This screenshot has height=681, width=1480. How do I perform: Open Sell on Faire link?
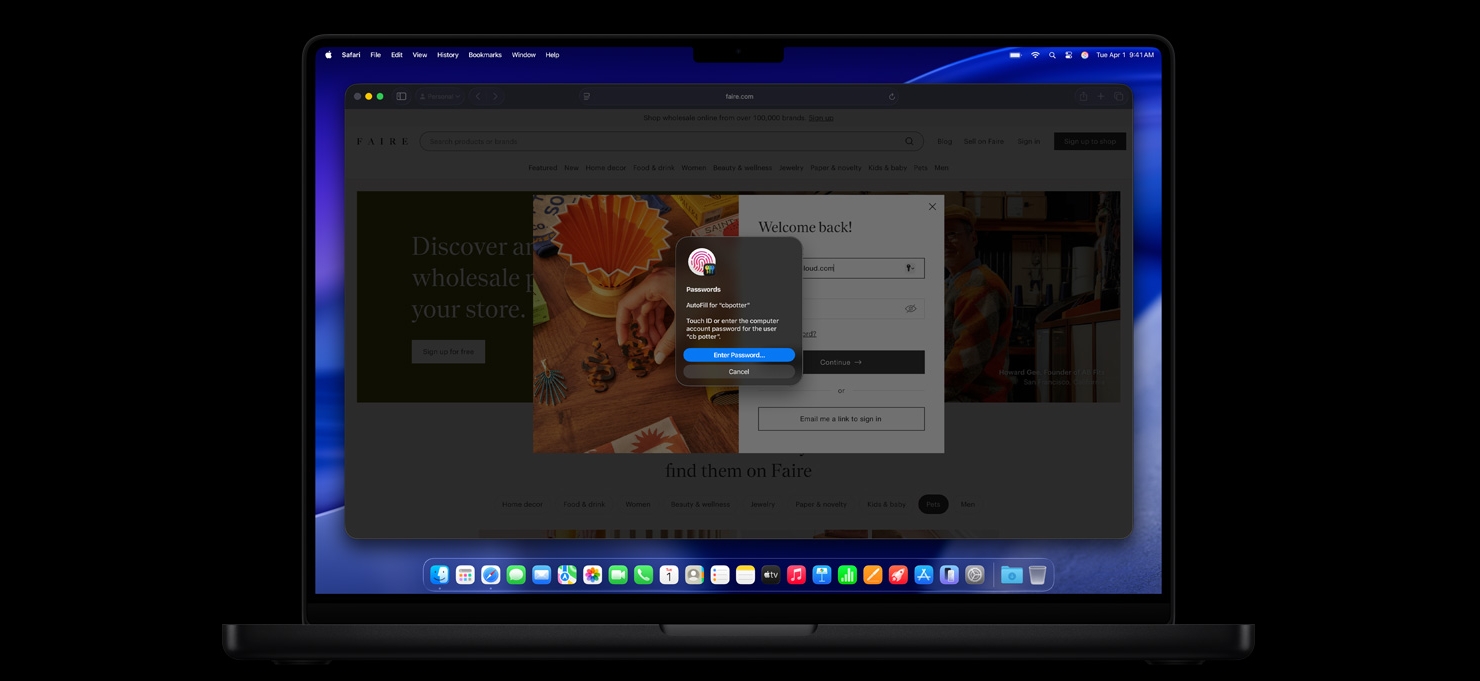[984, 141]
